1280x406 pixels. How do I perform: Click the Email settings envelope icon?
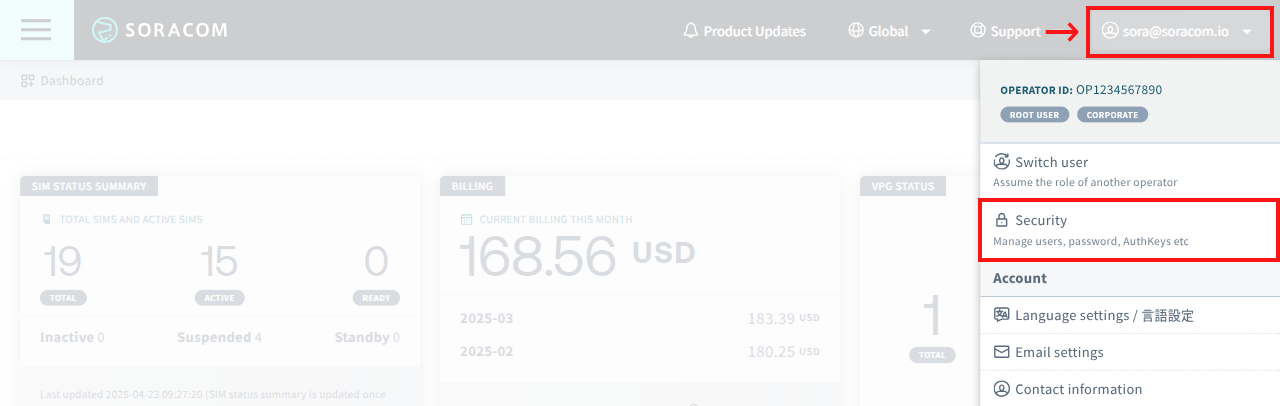[1001, 352]
